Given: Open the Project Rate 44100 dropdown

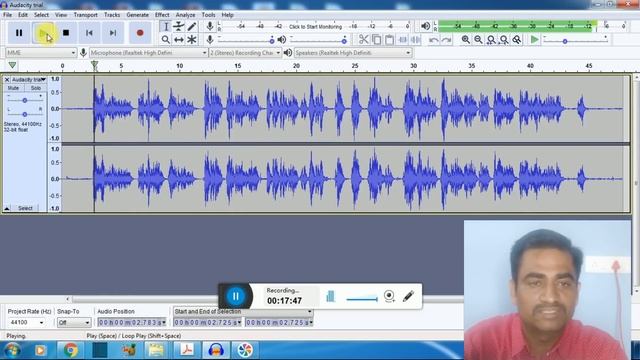Looking at the screenshot, I should point(27,322).
